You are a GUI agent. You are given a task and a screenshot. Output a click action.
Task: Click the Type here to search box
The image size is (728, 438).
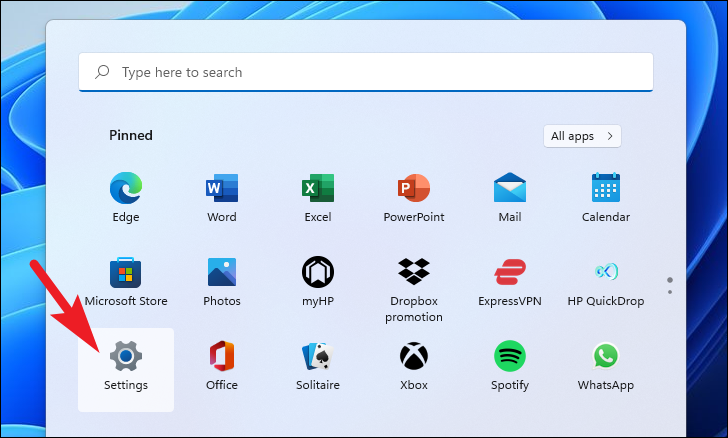(366, 72)
